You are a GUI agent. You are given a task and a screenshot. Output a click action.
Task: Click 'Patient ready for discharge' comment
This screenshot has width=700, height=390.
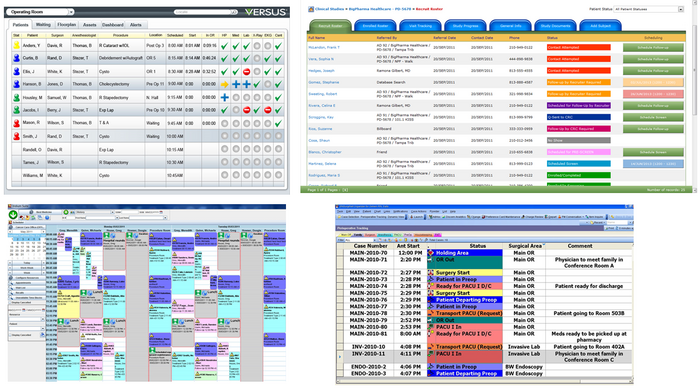[589, 286]
